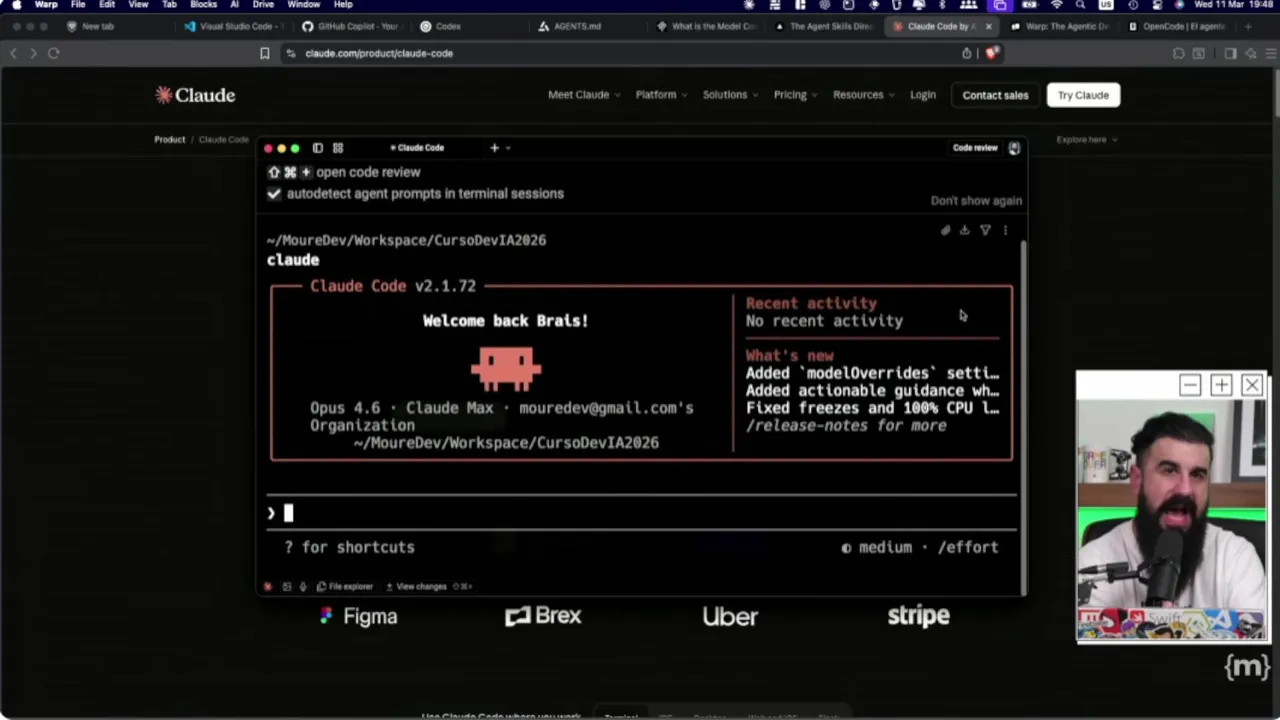The height and width of the screenshot is (720, 1280).
Task: Go back with browser back arrow
Action: [13, 53]
